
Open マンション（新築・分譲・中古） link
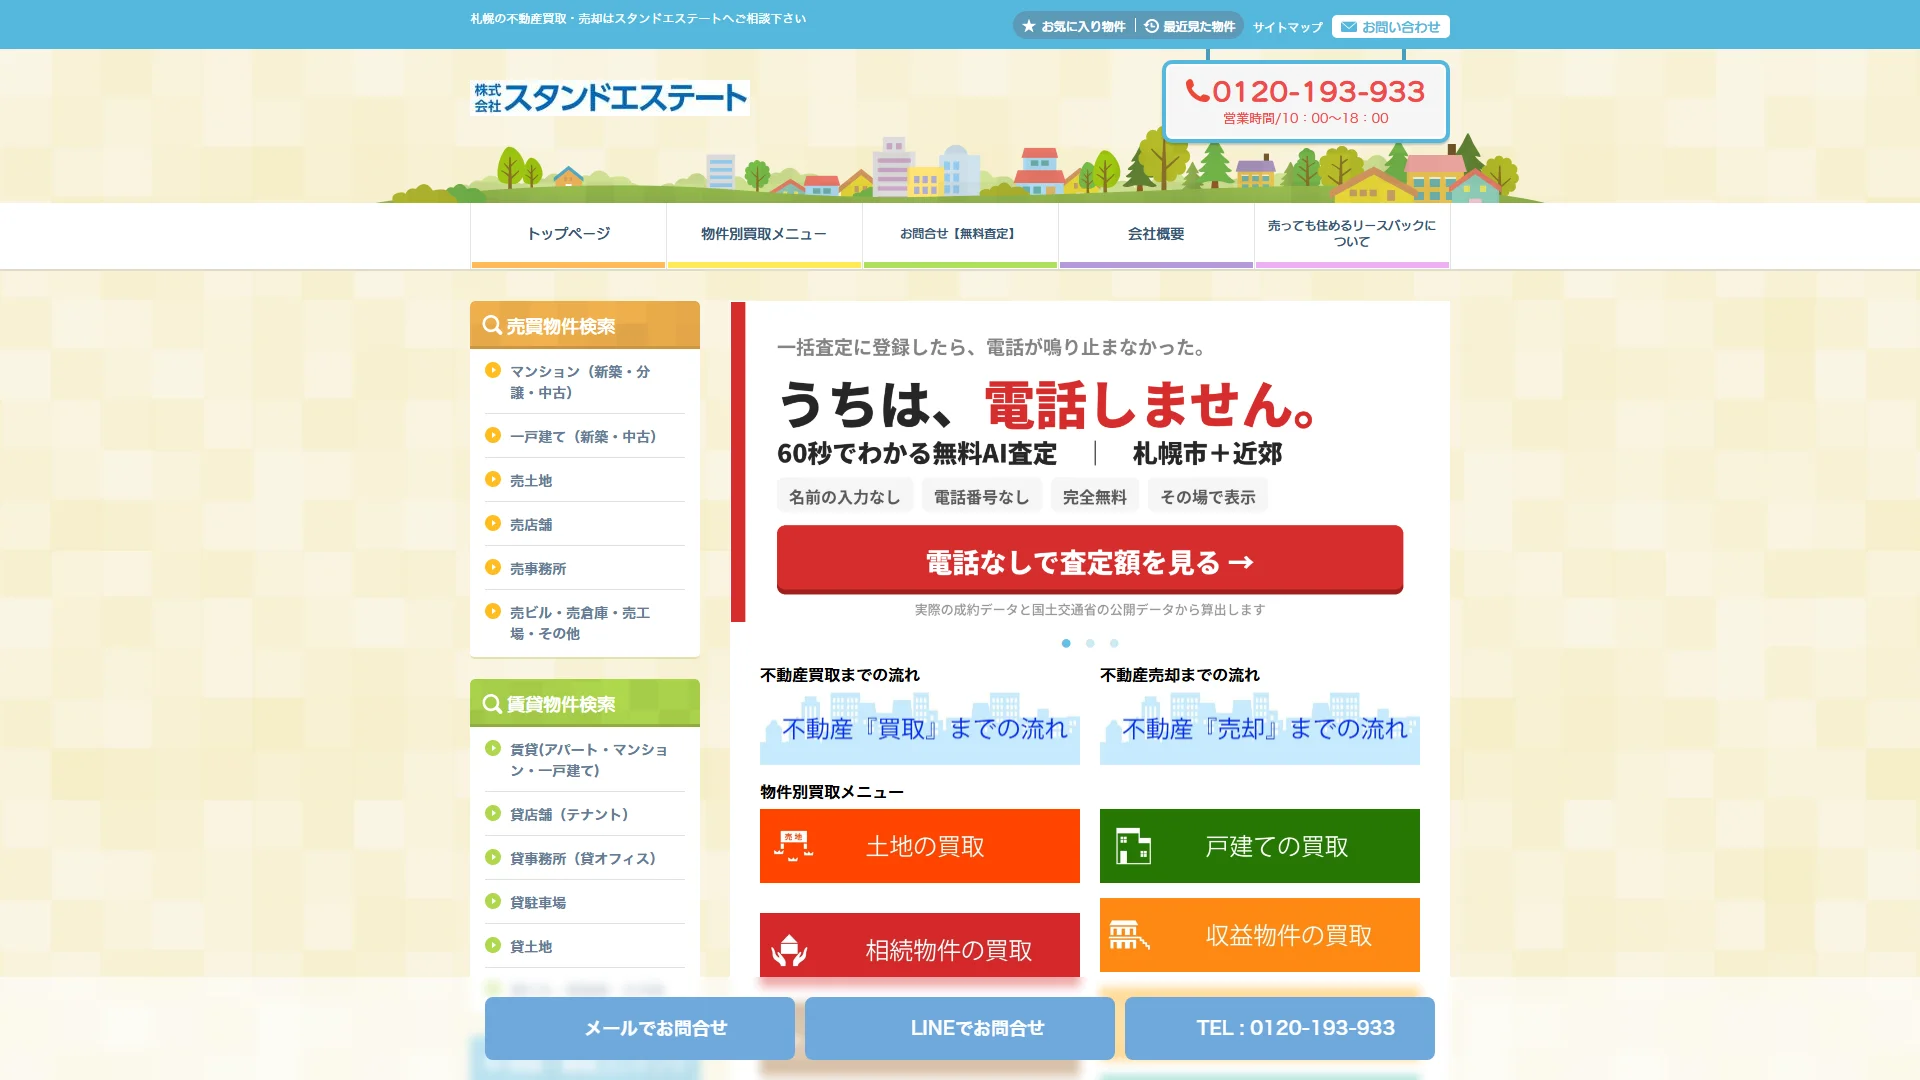(x=580, y=382)
